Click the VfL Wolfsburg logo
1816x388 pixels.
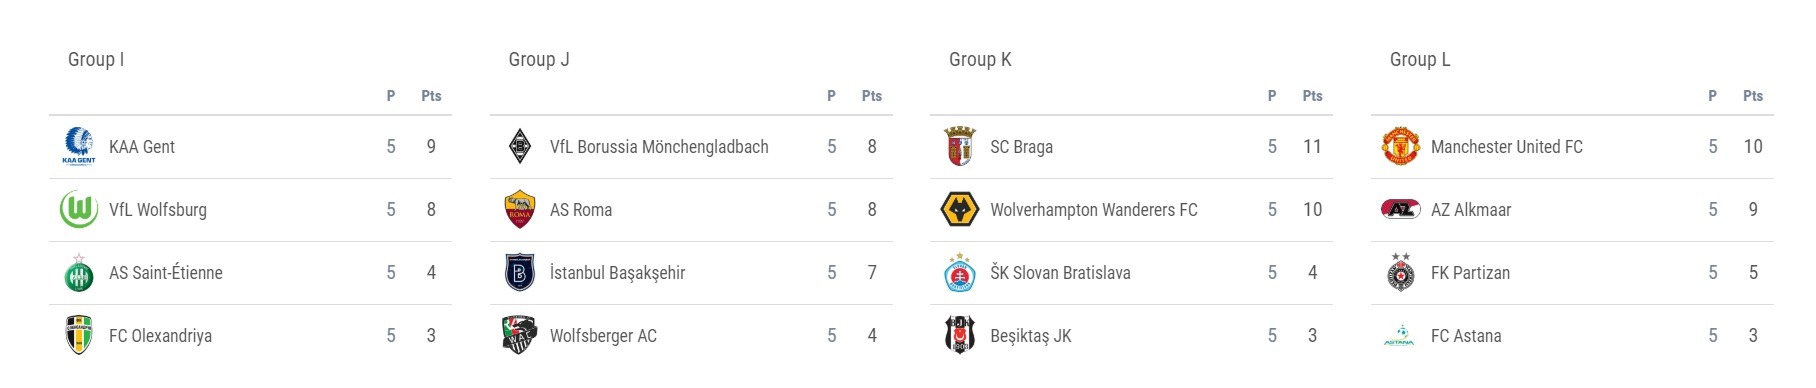click(x=79, y=209)
